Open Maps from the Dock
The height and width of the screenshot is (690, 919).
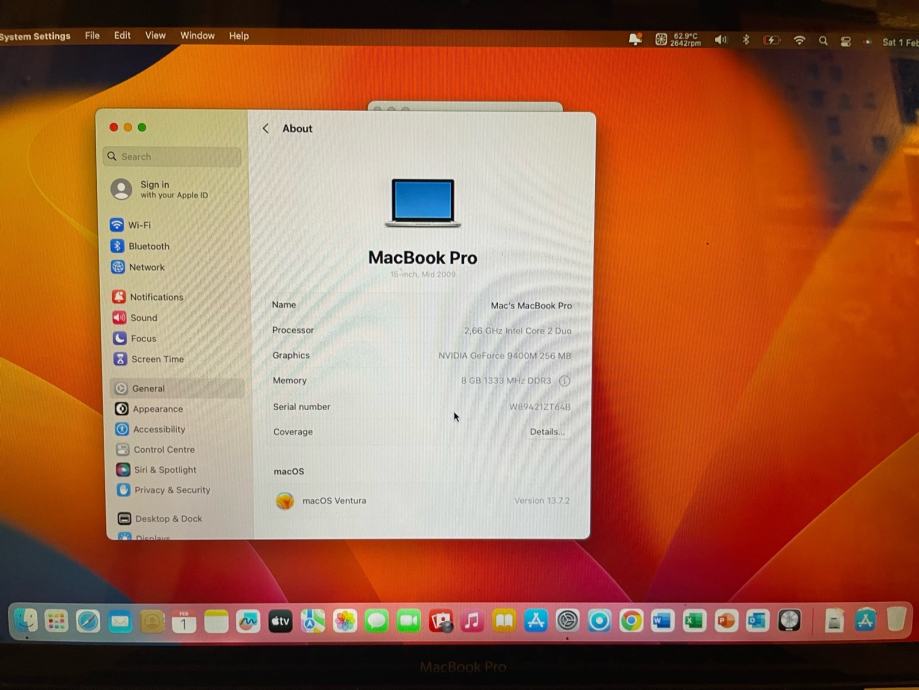point(312,621)
